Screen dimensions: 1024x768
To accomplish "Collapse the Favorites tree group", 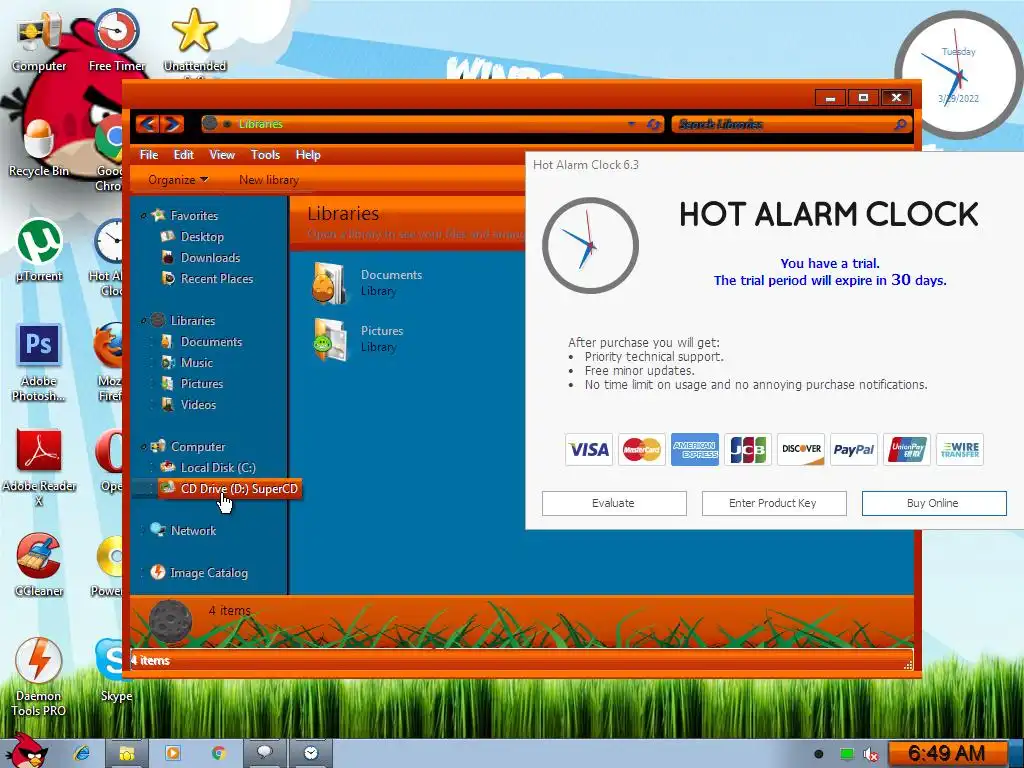I will [x=144, y=216].
